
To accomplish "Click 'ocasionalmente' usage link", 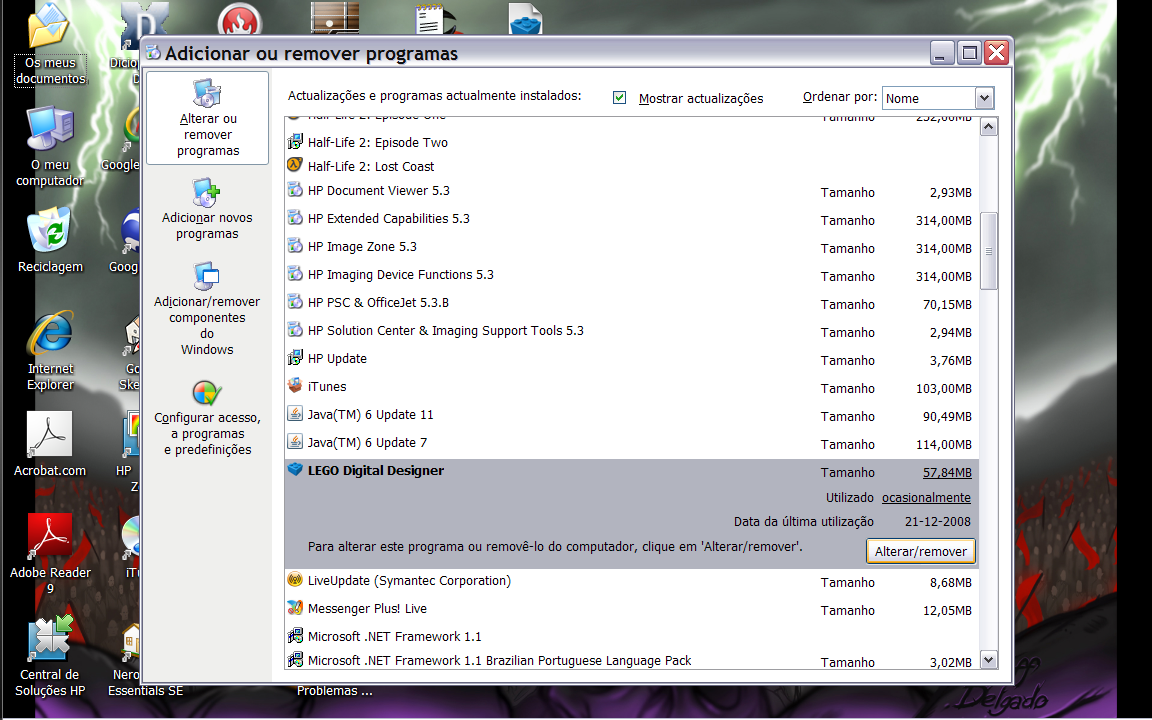I will pyautogui.click(x=926, y=497).
